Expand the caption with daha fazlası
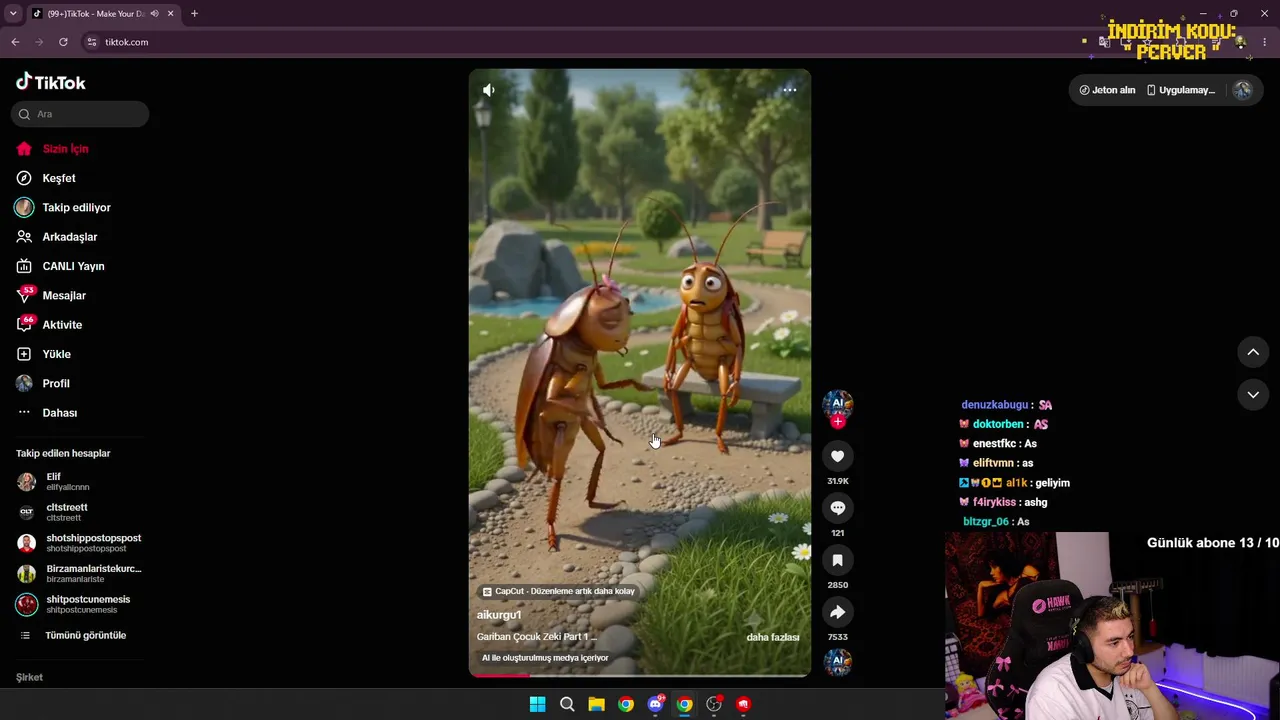 click(773, 637)
